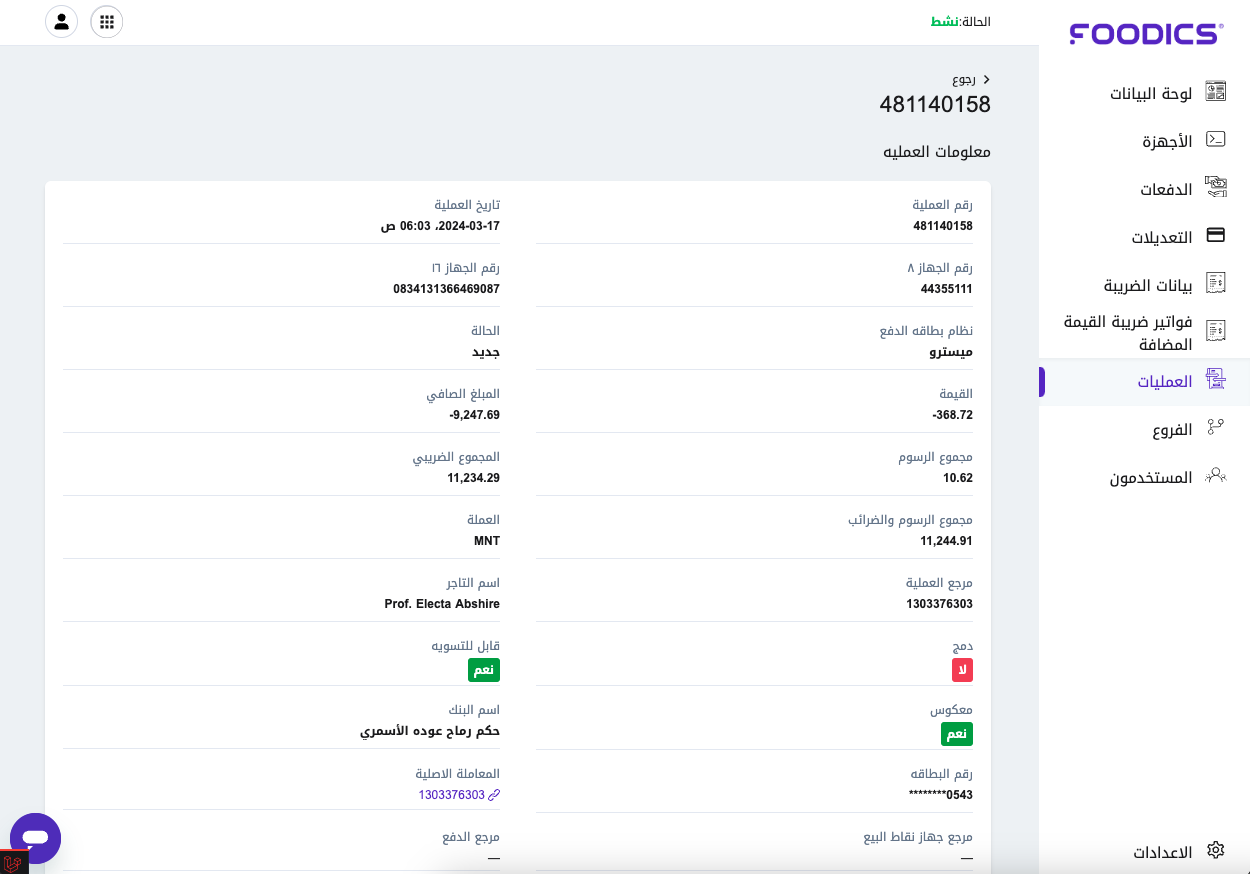Open المستخدمون in the sidebar
1250x874 pixels.
pyautogui.click(x=1150, y=477)
